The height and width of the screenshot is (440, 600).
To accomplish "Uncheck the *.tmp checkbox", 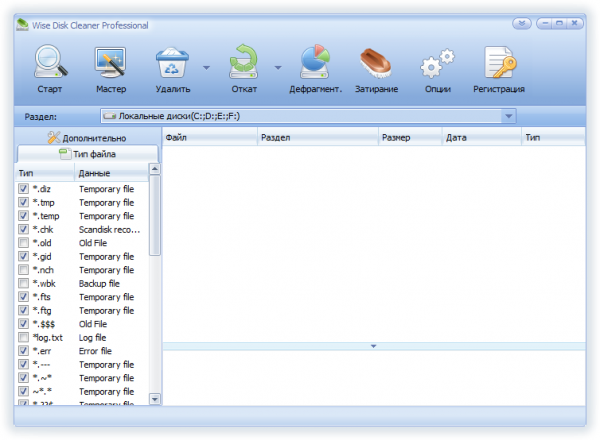I will tap(24, 202).
